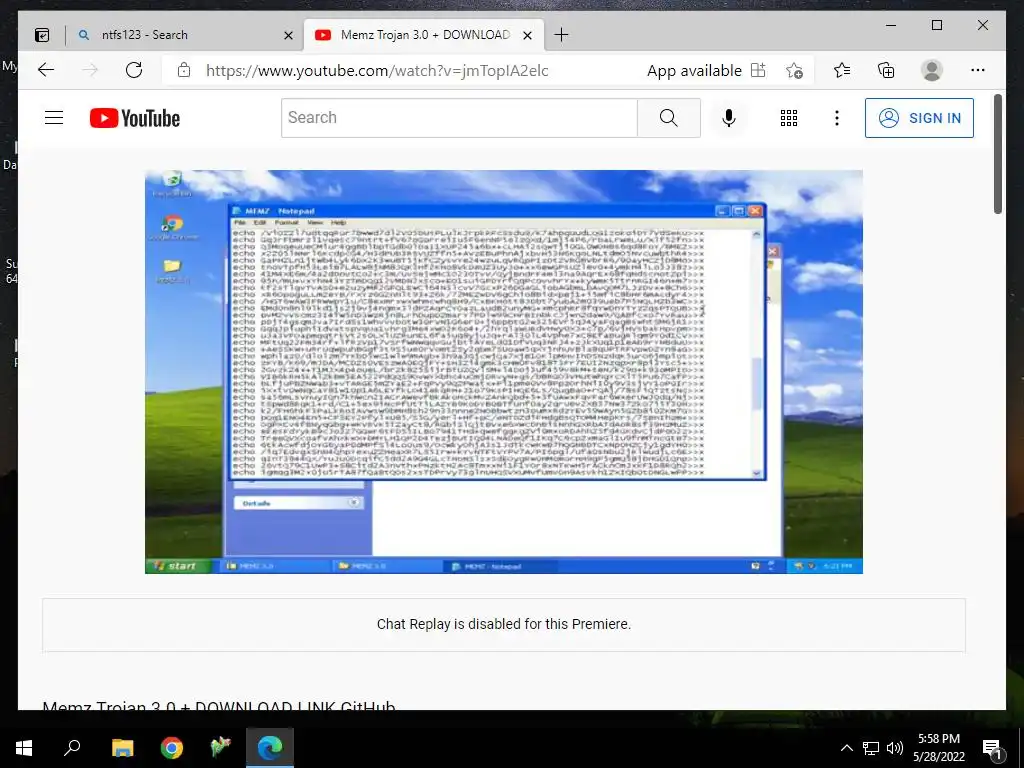Click the YouTube Search field
Screen dimensions: 1024x768
(x=459, y=118)
